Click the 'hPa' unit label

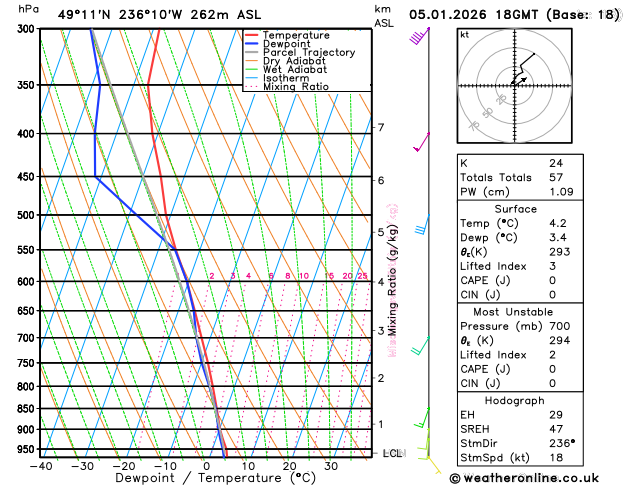[x=28, y=9]
